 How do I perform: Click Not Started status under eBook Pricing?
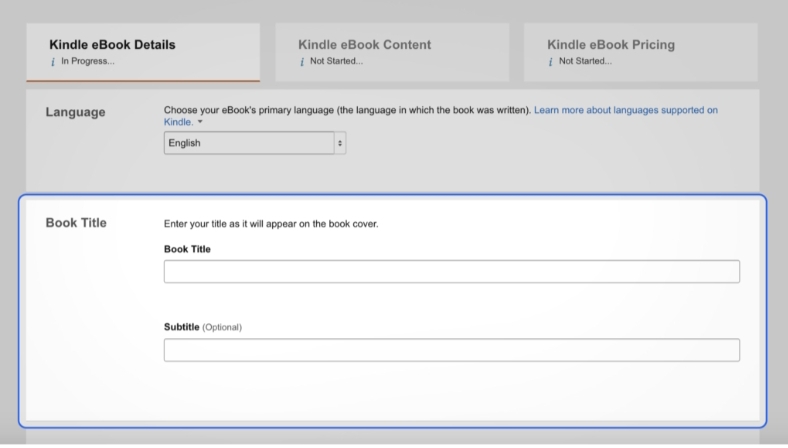[584, 62]
